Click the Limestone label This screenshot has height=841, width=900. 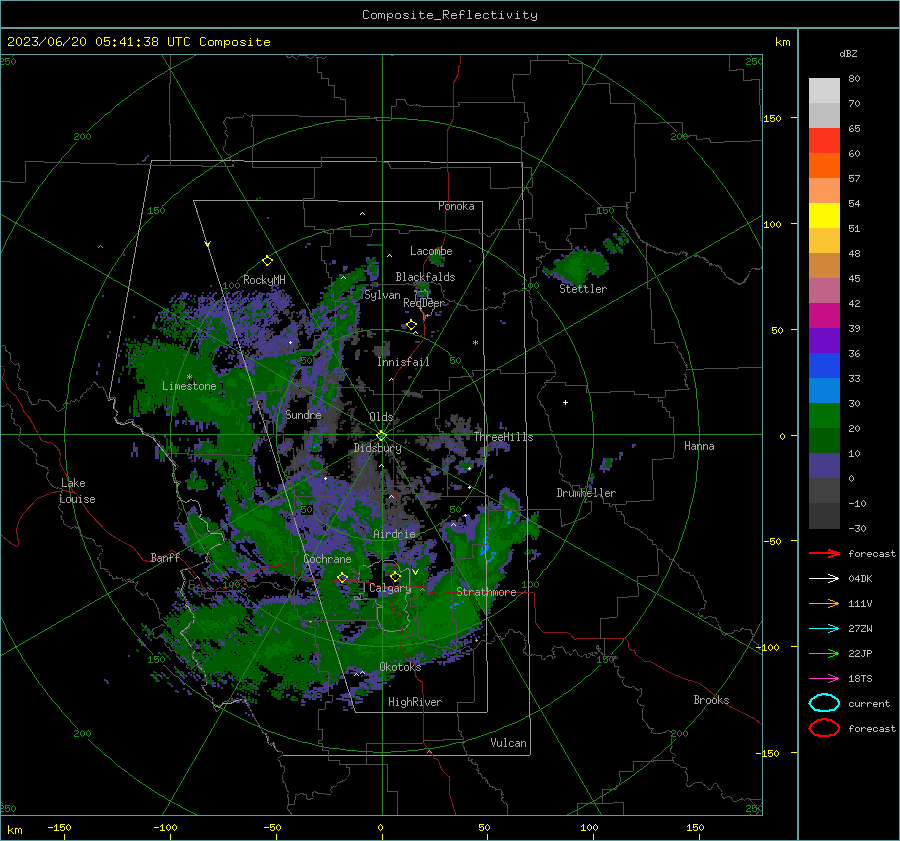[189, 386]
